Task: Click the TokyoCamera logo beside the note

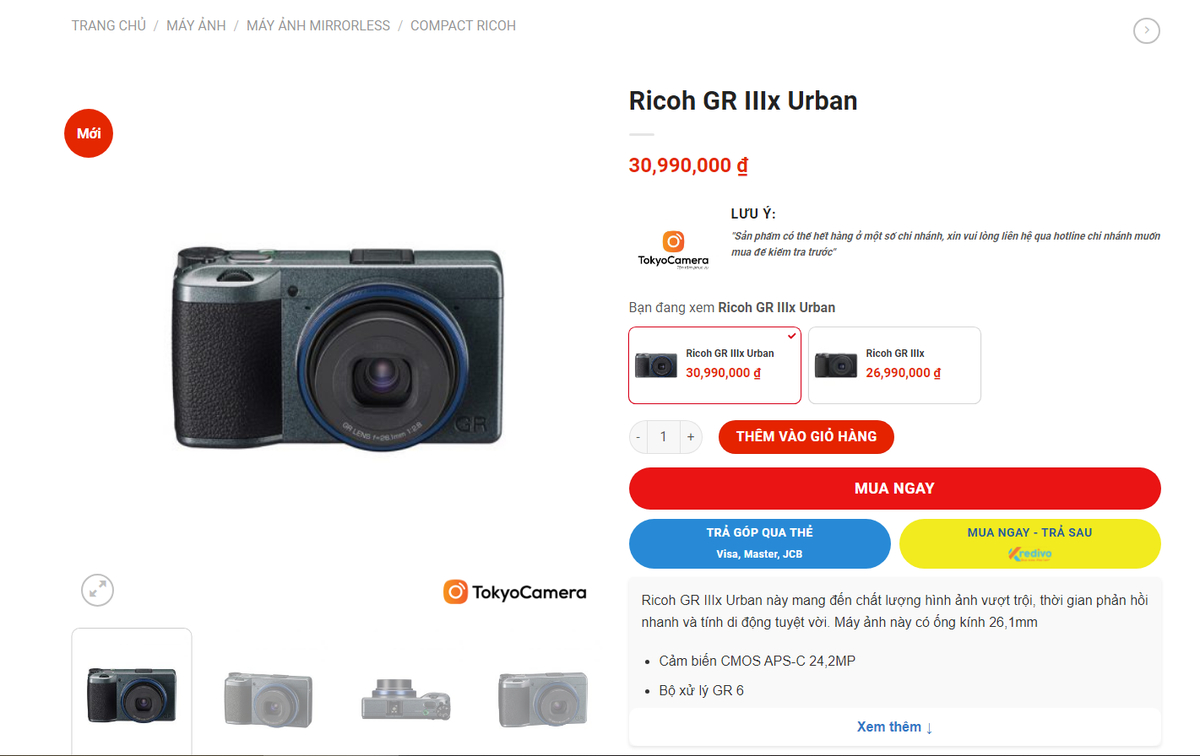Action: point(673,250)
